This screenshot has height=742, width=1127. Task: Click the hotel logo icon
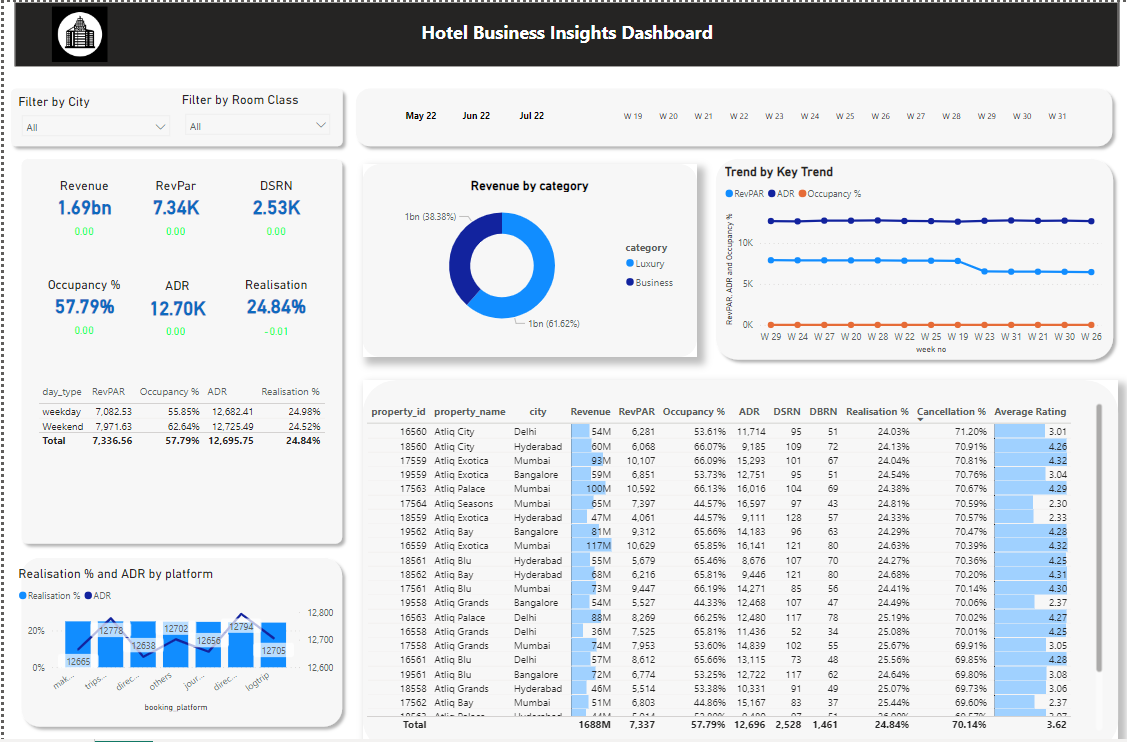[79, 32]
